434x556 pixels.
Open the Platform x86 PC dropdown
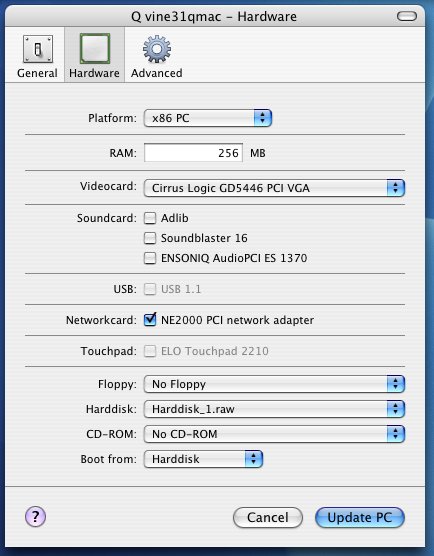tap(208, 118)
